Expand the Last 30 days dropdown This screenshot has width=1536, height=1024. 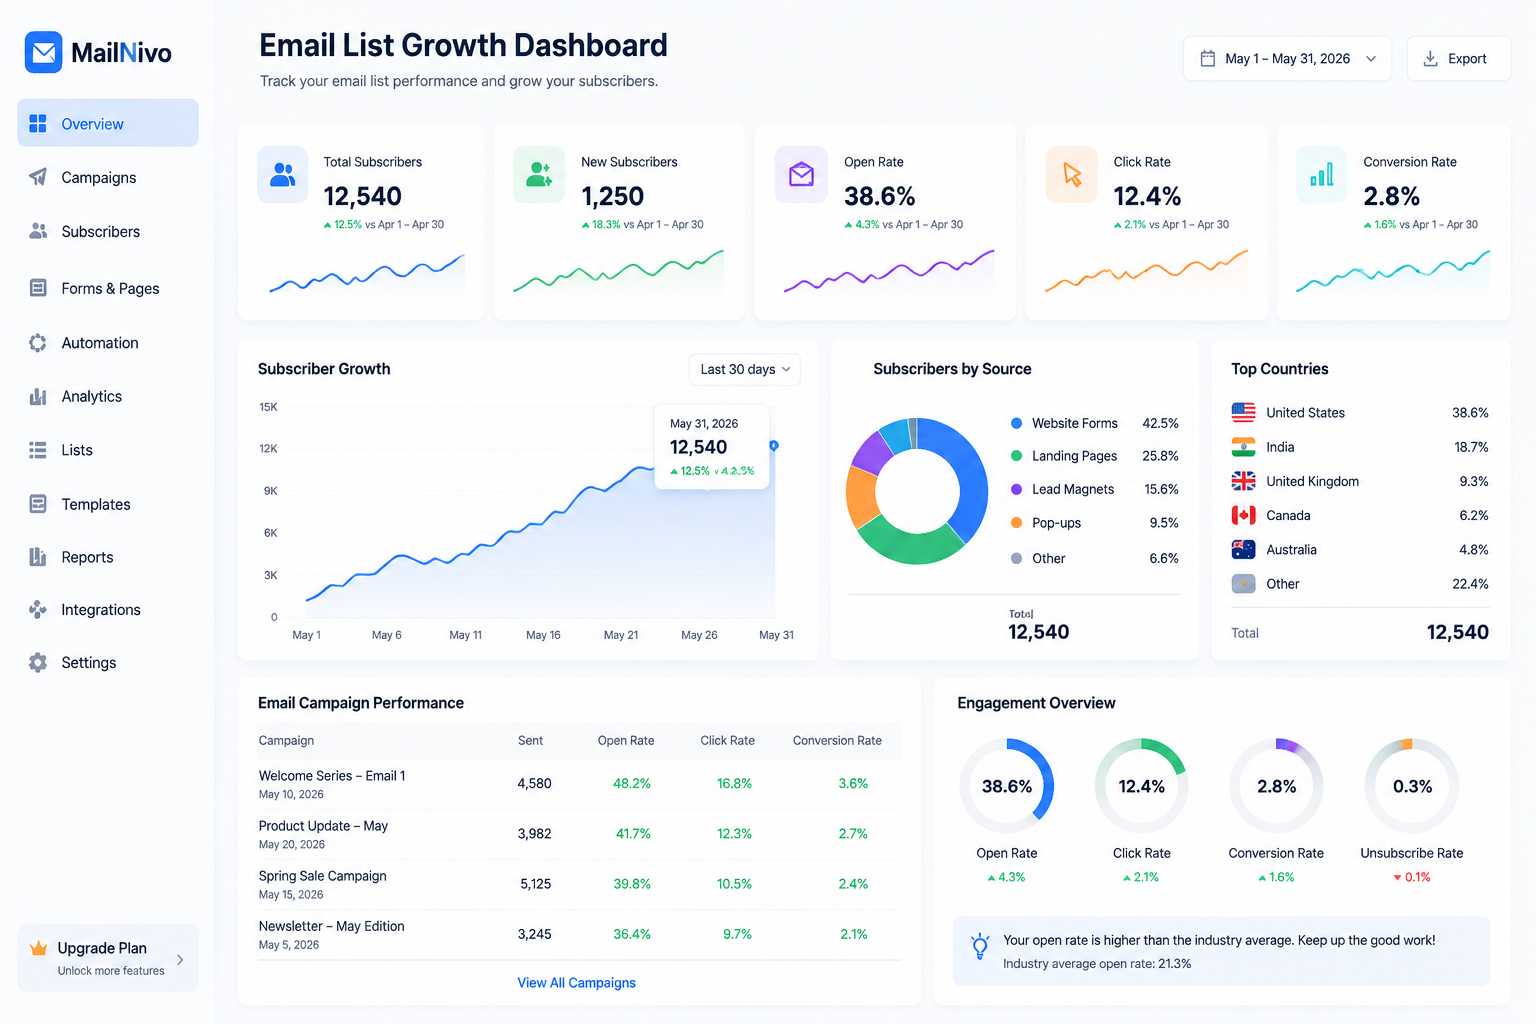745,369
